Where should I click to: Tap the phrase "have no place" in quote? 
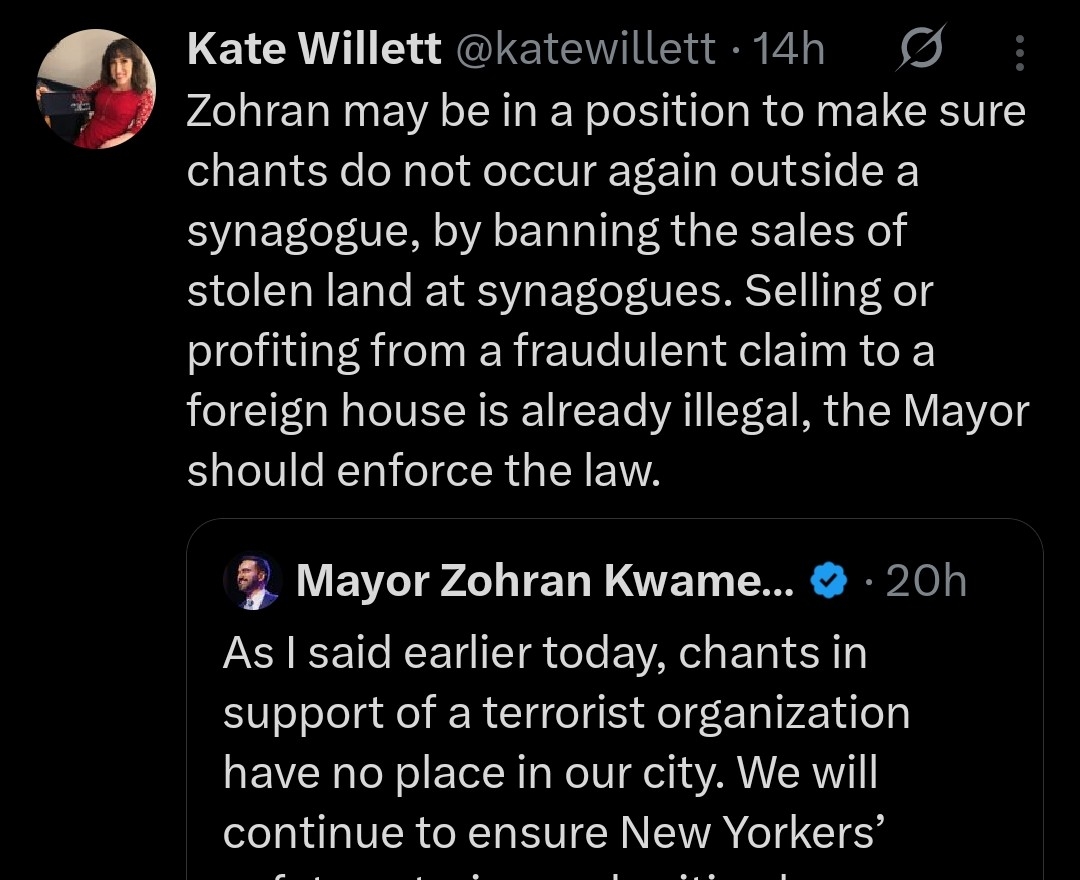[365, 773]
